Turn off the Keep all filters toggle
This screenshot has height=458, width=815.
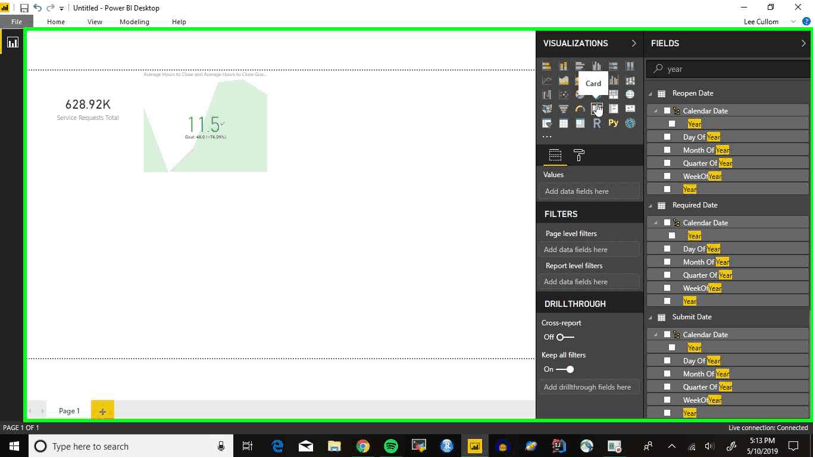click(x=564, y=369)
